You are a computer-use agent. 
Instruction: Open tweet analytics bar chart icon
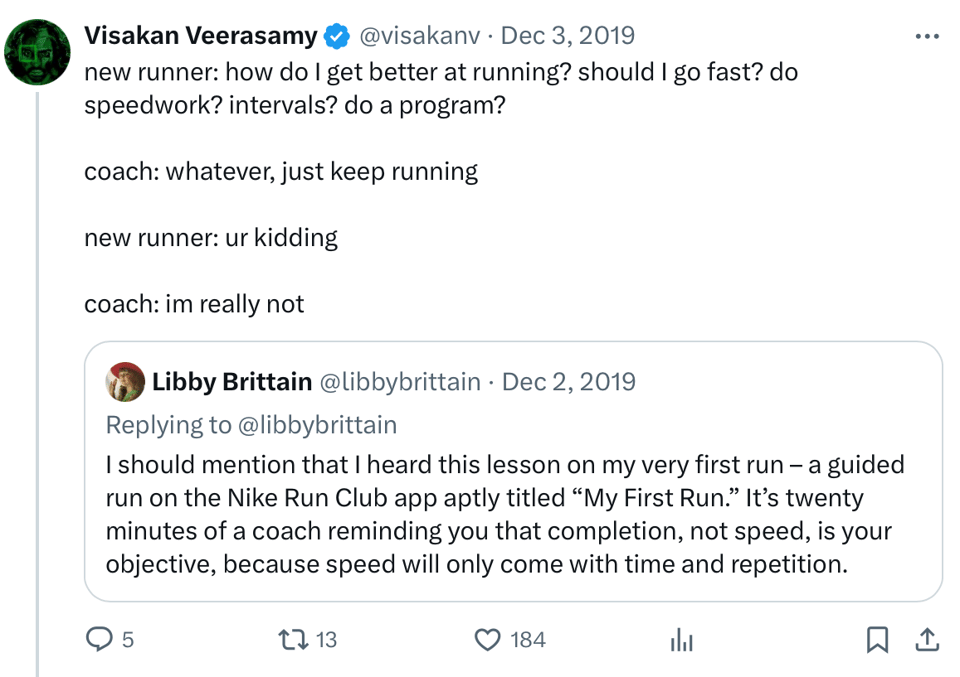[x=682, y=640]
